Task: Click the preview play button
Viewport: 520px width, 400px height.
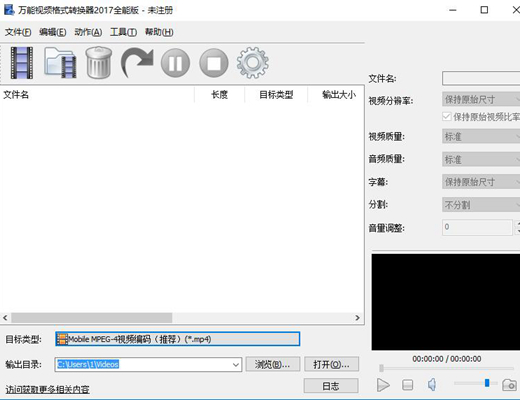Action: point(383,385)
